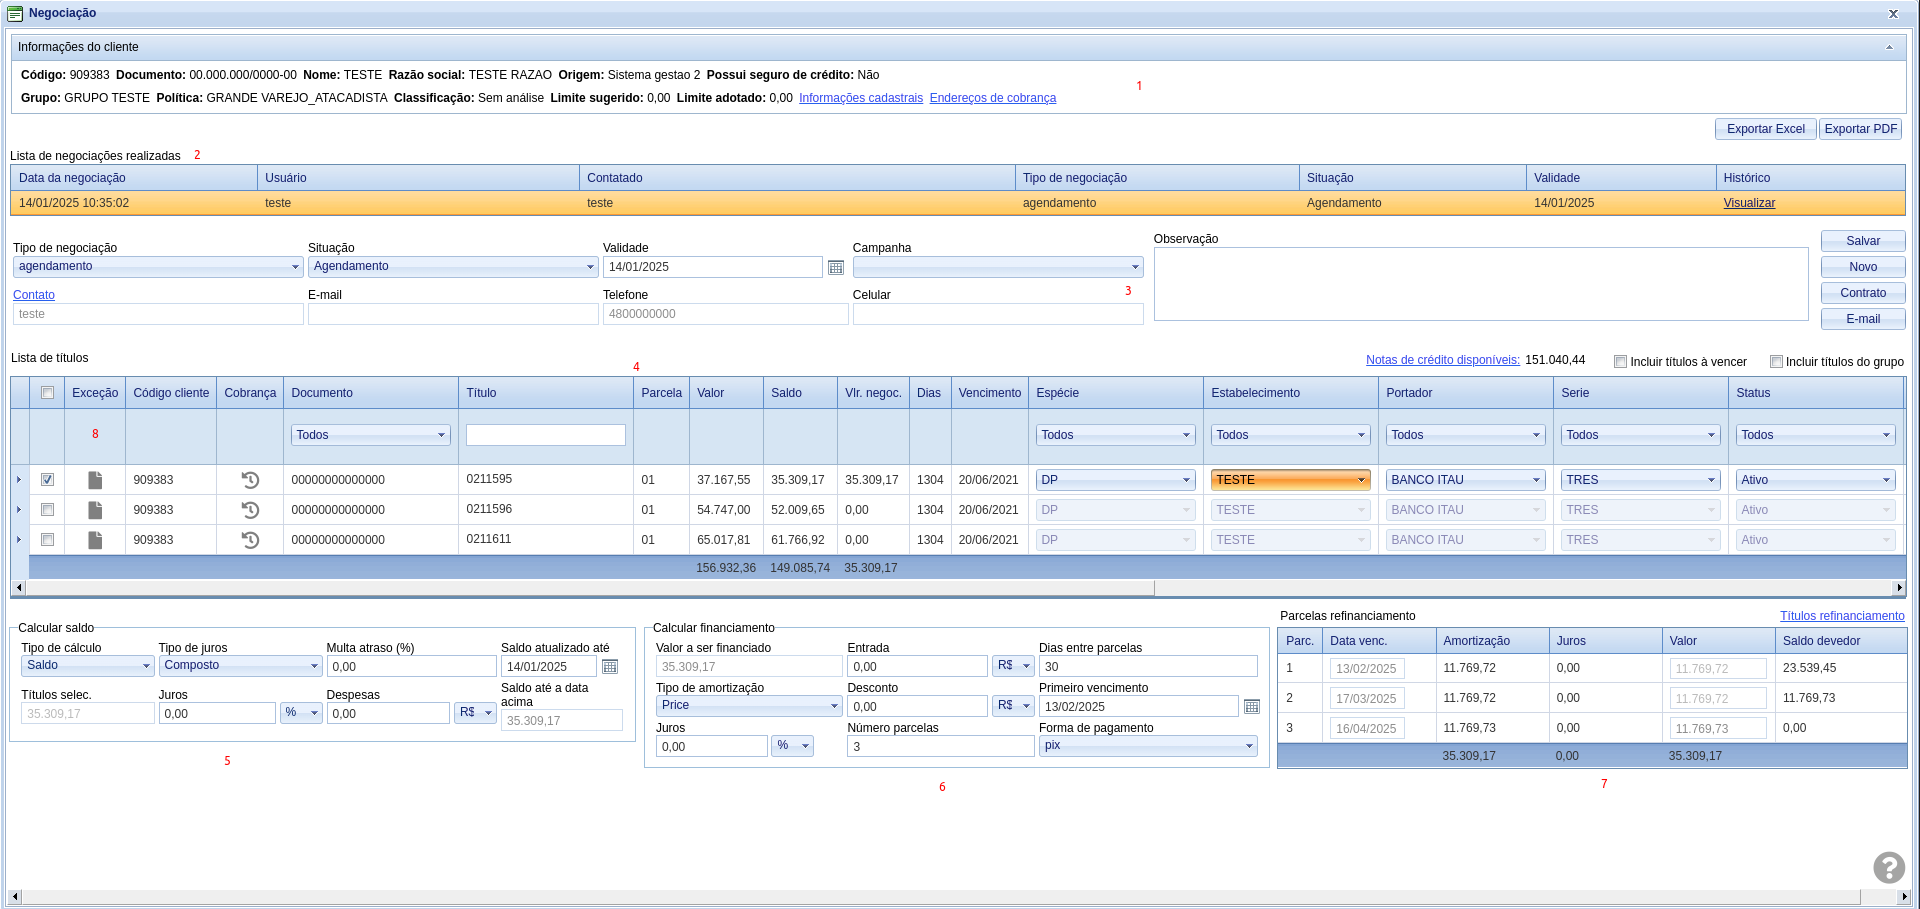Open Entrada R$ unit dropdown
Image resolution: width=1920 pixels, height=909 pixels.
[x=1013, y=666]
